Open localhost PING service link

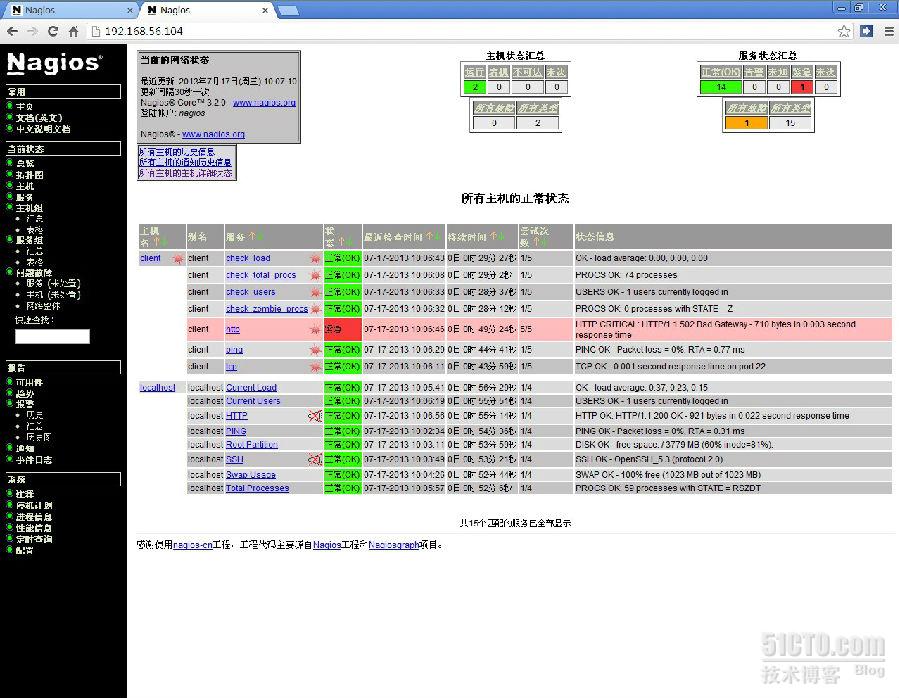coord(236,431)
